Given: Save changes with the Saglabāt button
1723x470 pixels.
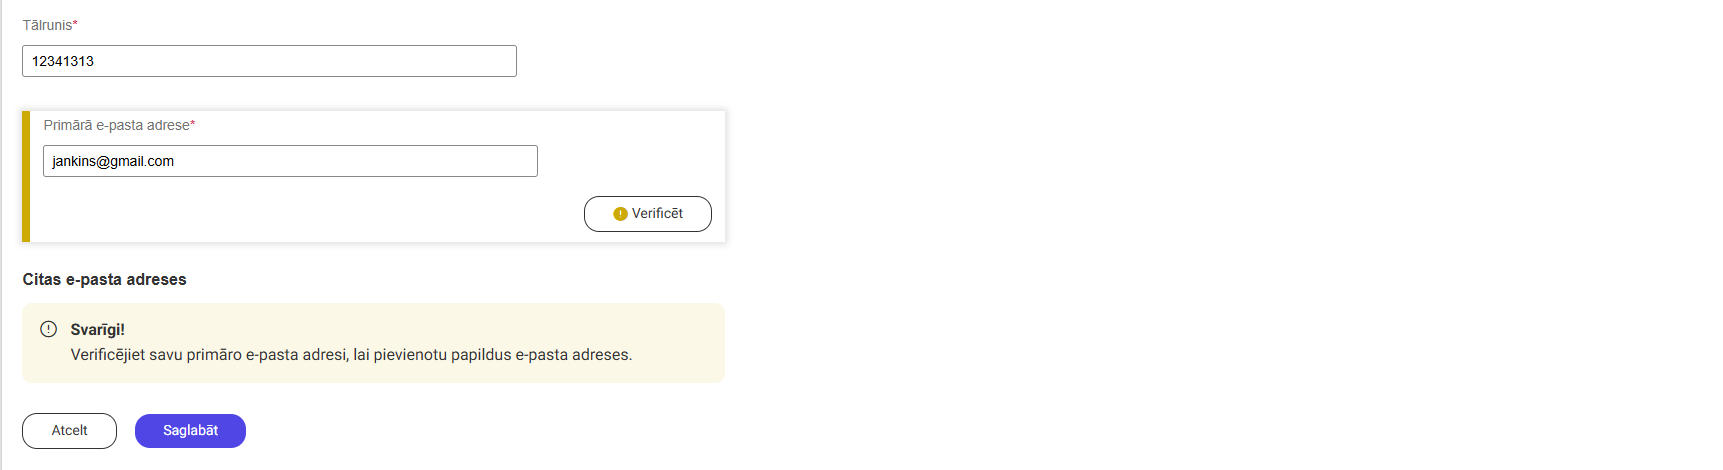Looking at the screenshot, I should (x=190, y=431).
